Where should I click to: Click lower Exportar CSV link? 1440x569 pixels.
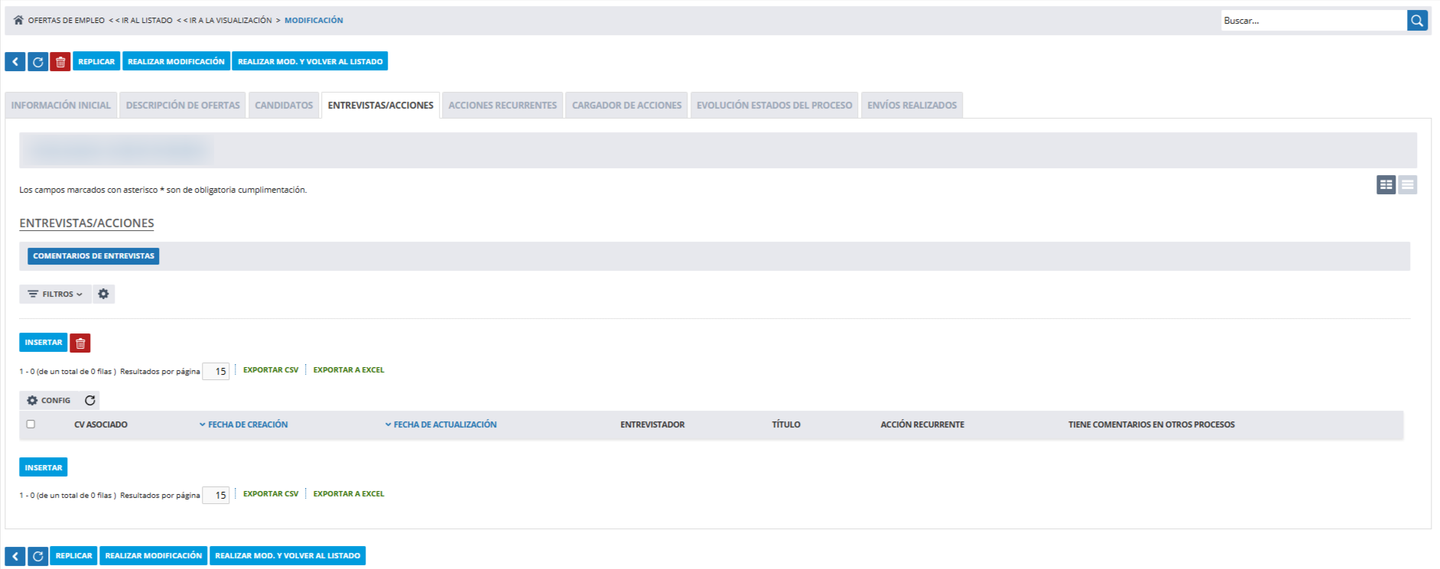271,494
